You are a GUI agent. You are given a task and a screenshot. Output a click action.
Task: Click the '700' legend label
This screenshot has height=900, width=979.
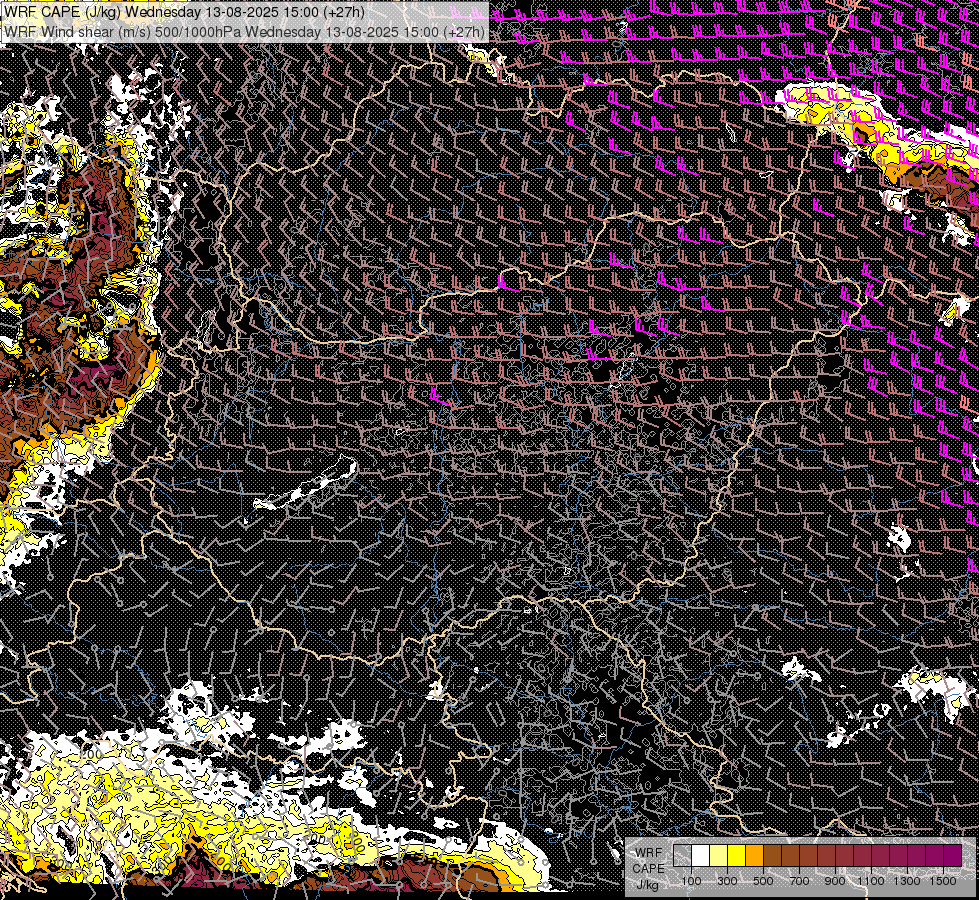799,881
